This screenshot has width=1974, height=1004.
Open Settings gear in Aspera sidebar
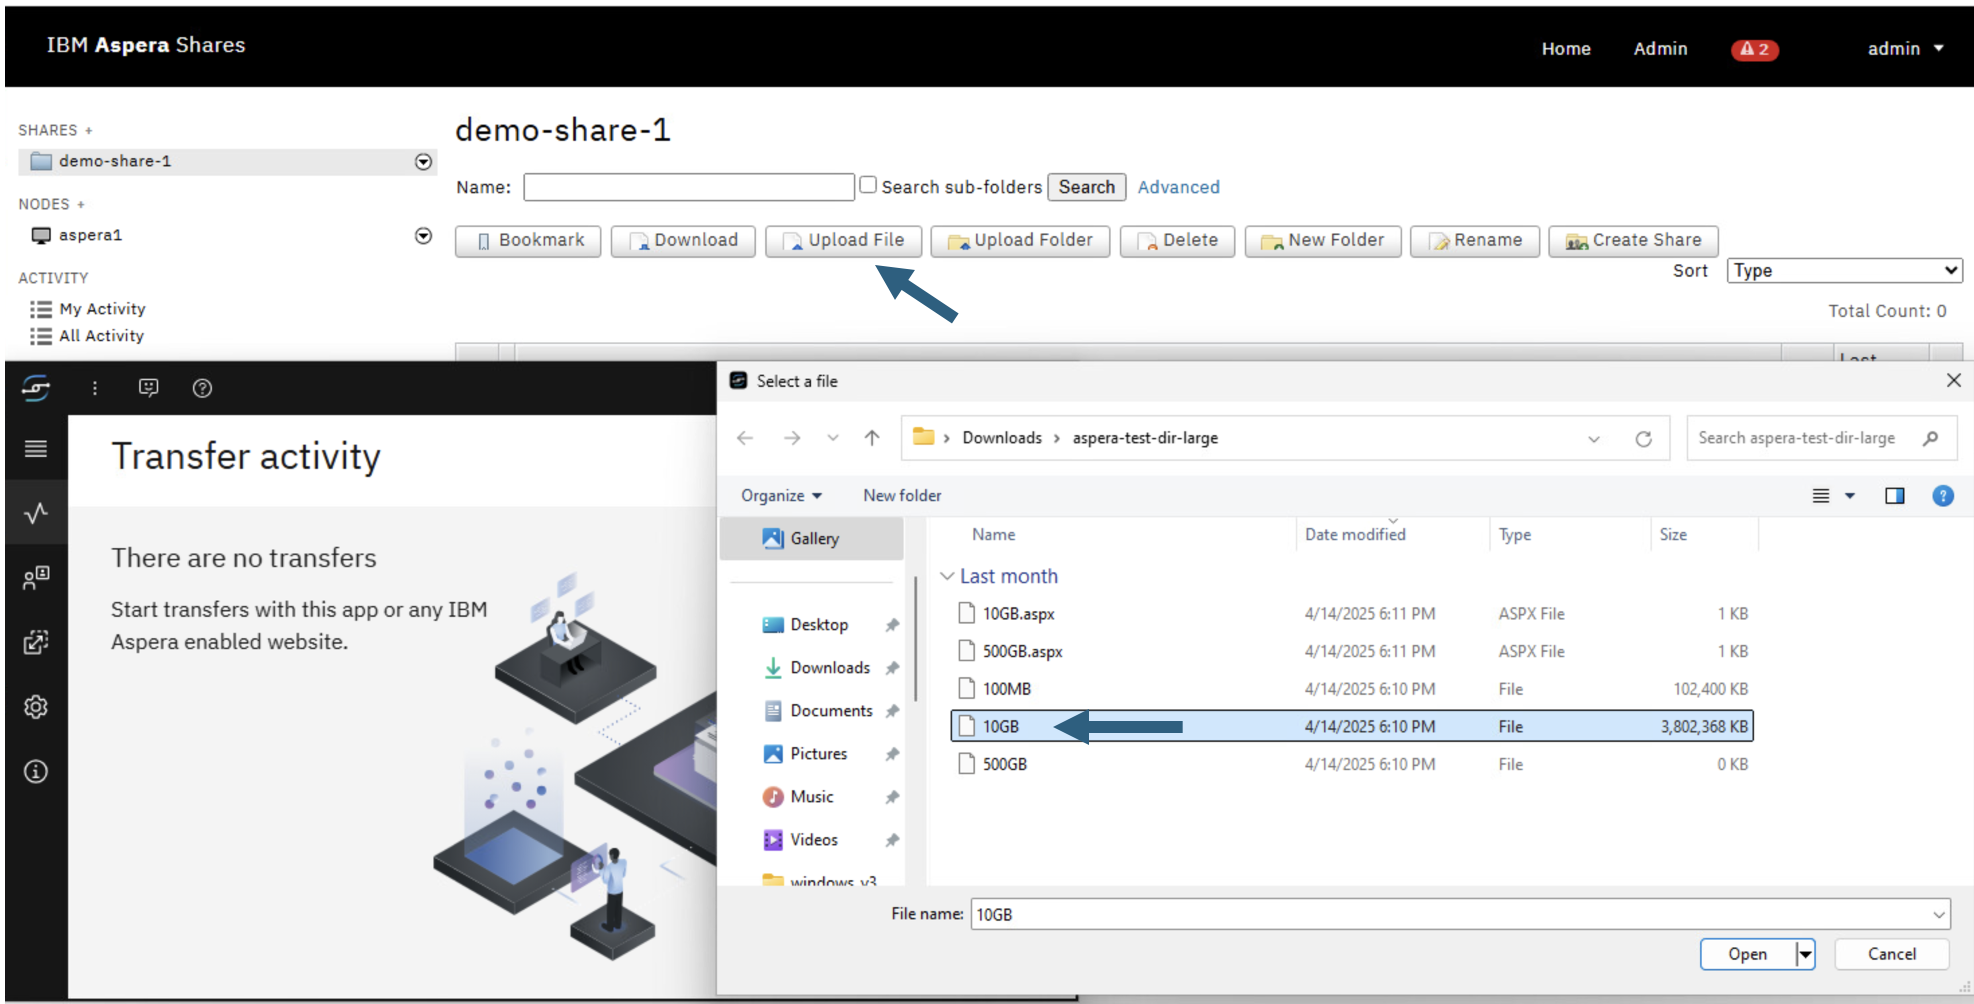coord(36,707)
